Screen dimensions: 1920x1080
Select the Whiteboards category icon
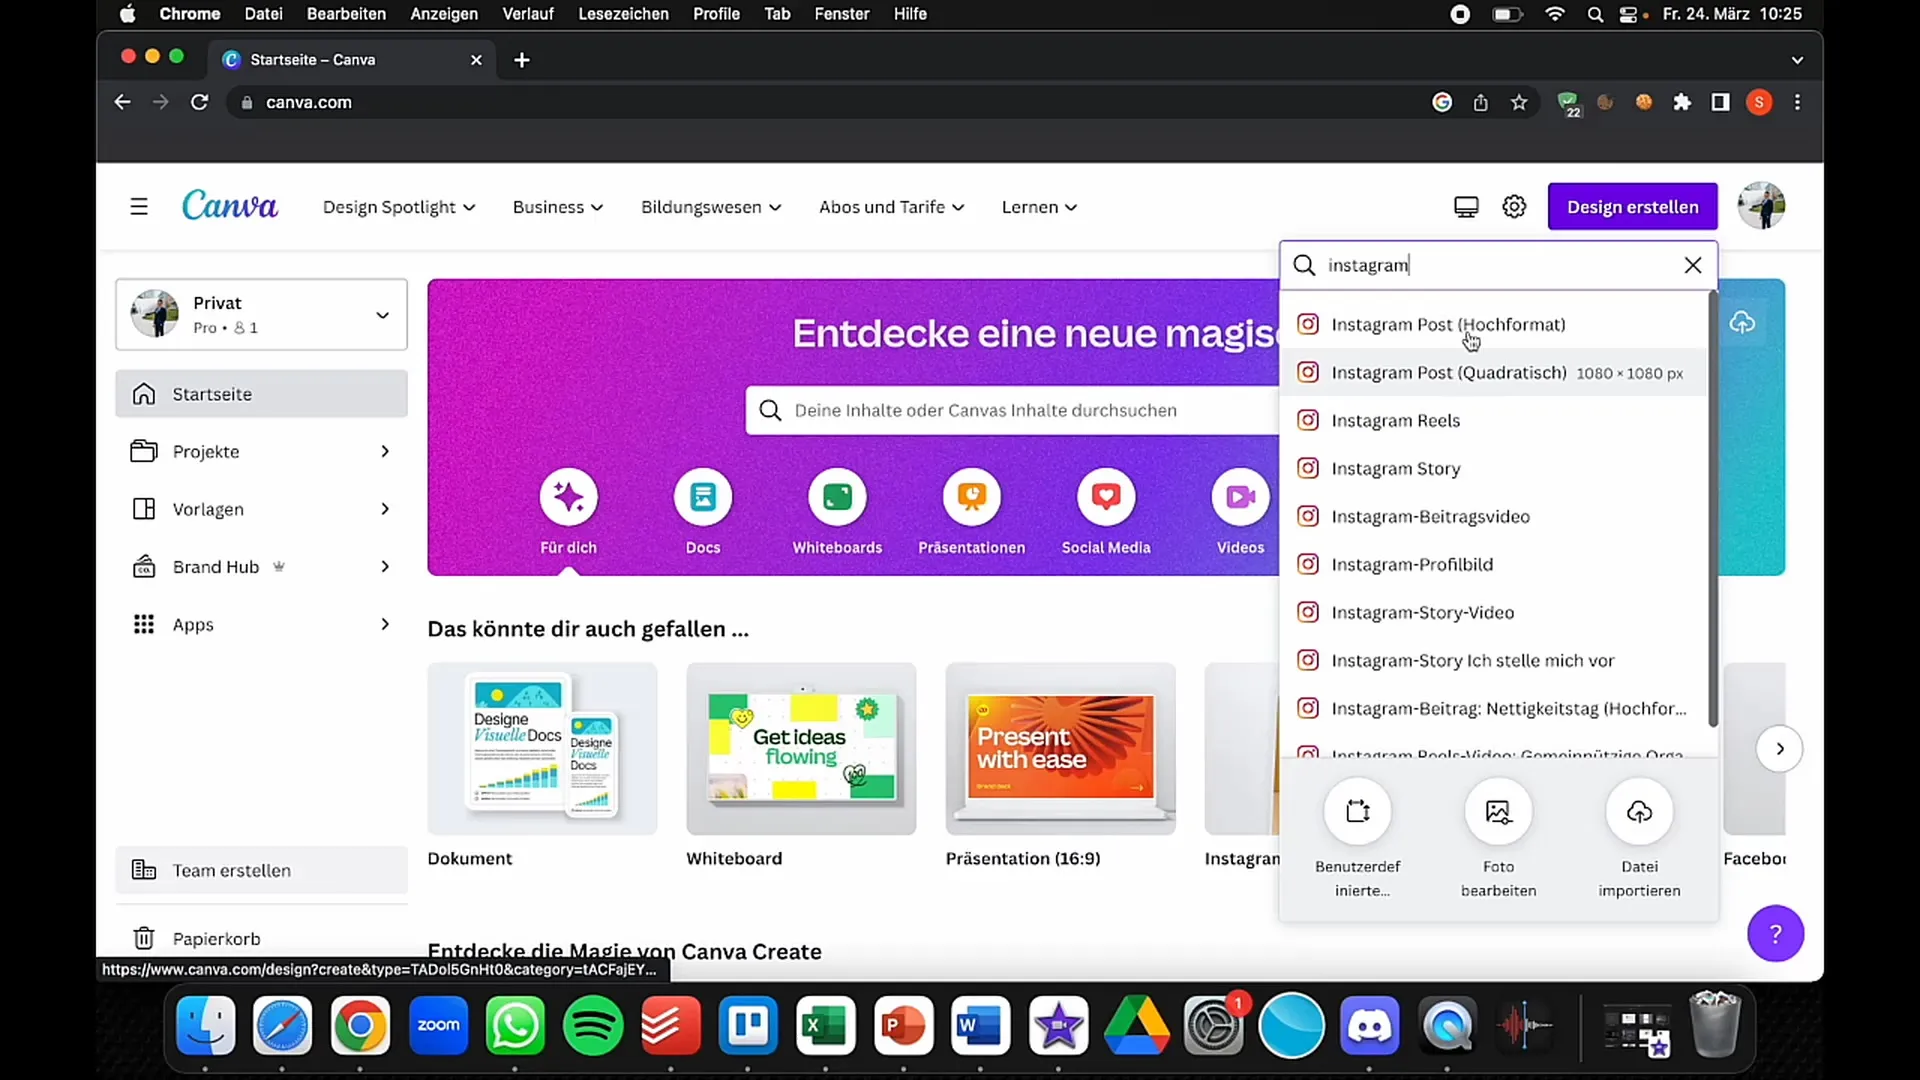click(837, 497)
